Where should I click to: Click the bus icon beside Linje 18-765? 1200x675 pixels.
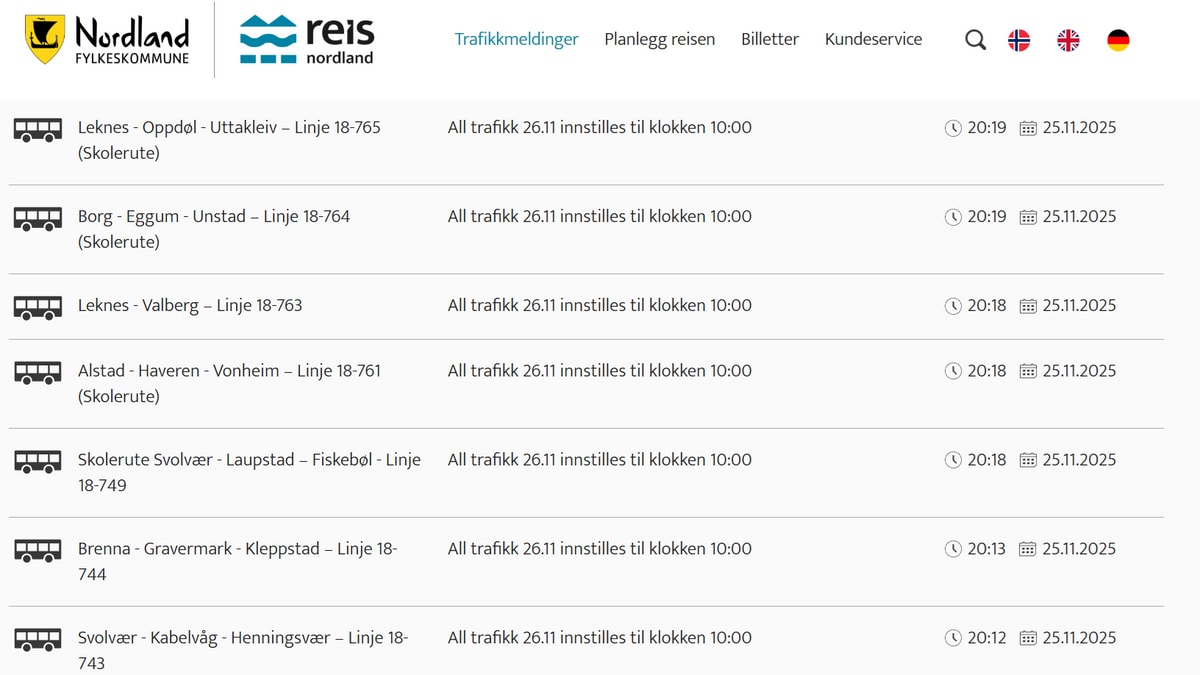37,128
